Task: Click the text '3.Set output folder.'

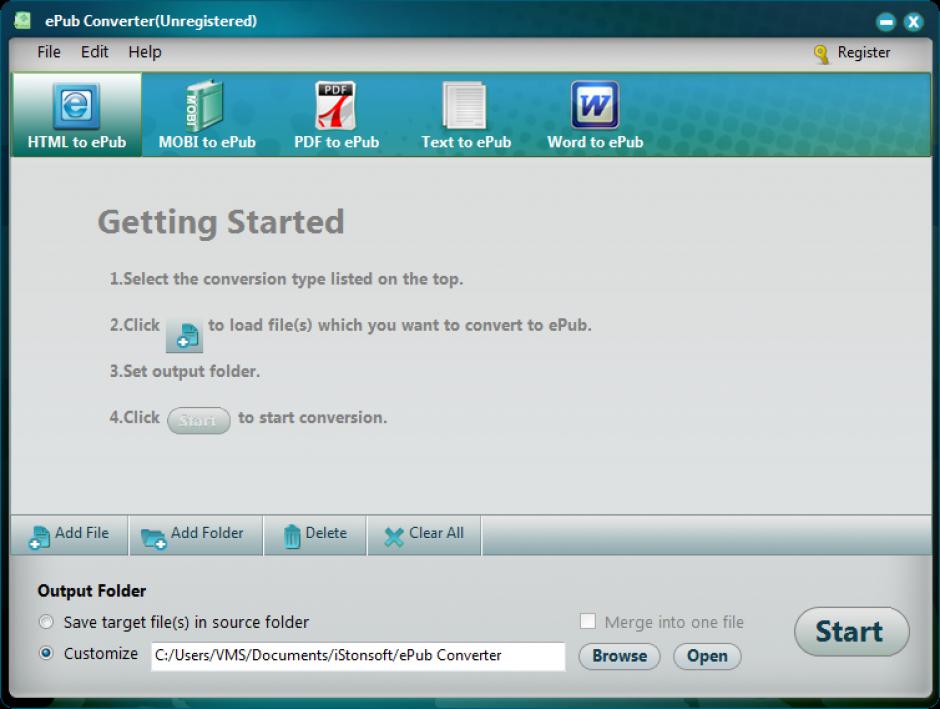Action: click(x=185, y=372)
